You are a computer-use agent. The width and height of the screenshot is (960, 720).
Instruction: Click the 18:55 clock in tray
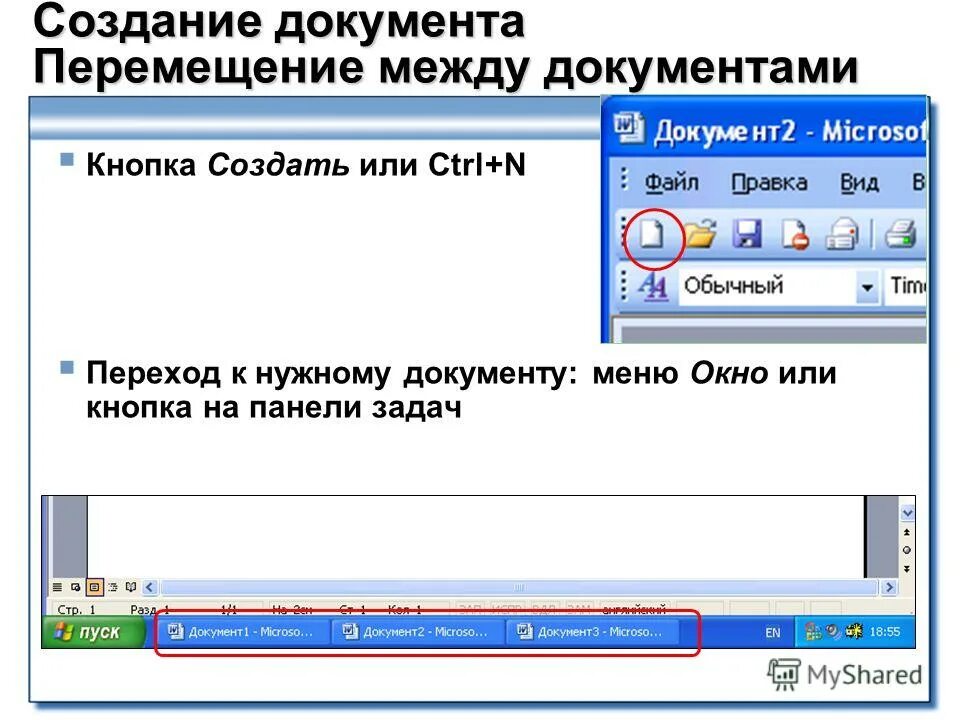coord(885,631)
